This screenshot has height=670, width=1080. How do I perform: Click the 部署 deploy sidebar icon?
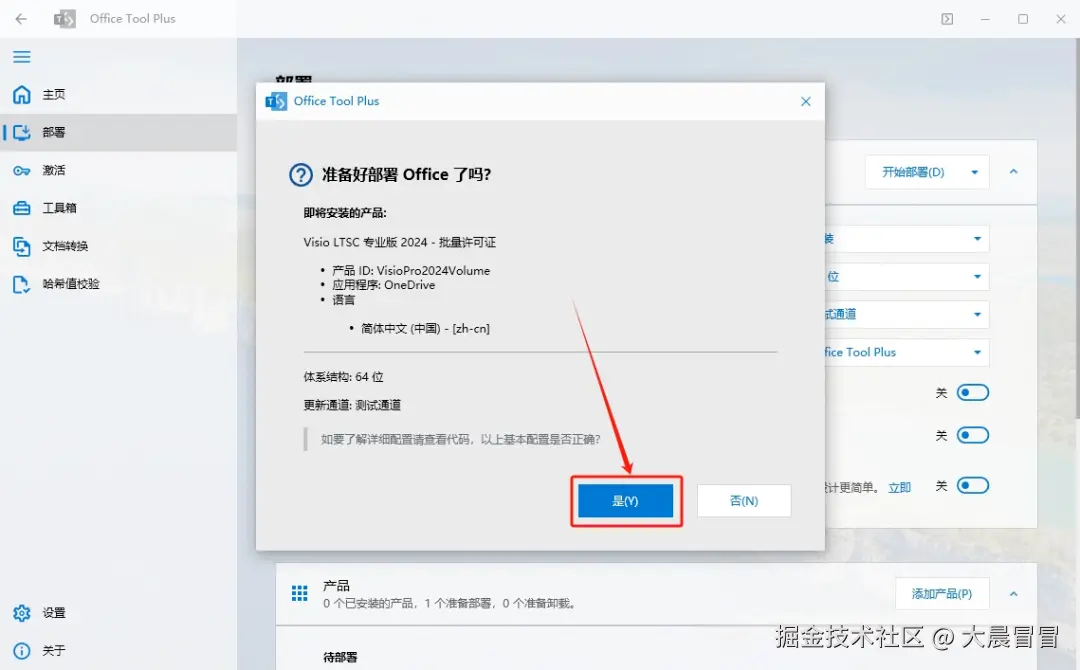pos(22,132)
